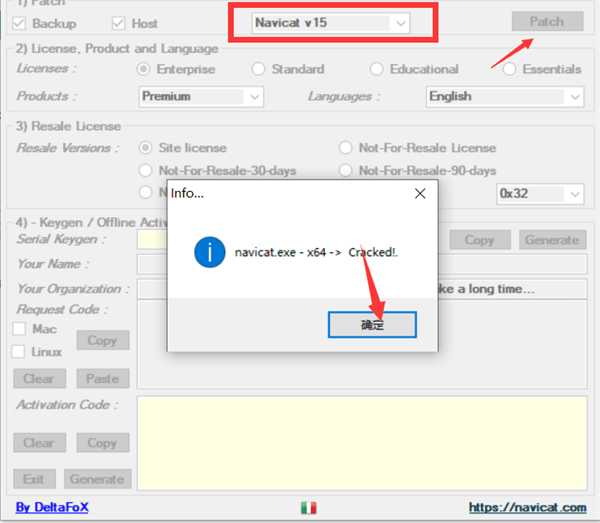Select the Enterprise license option

pyautogui.click(x=144, y=69)
